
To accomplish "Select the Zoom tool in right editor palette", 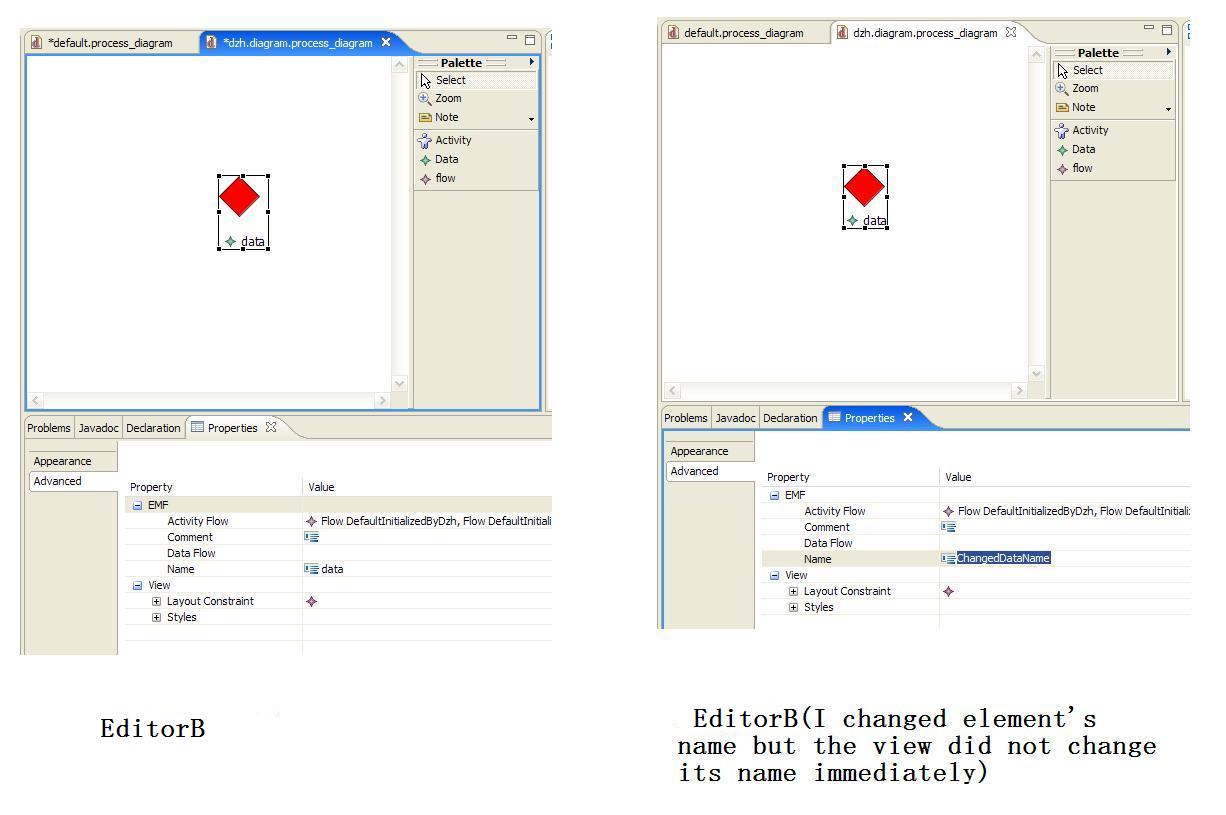I will click(1077, 88).
